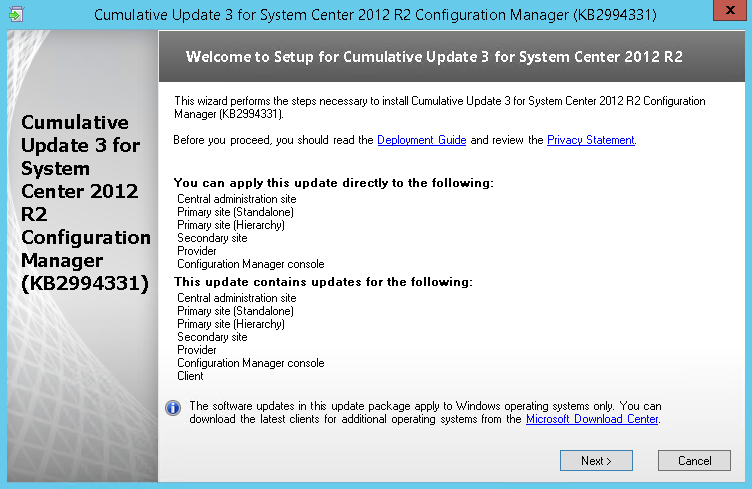Click the sidebar title "Cumulative Update 3 for System Center 2012 R2 Configuration Manager (KB2994331)"
The width and height of the screenshot is (752, 489).
(x=85, y=203)
